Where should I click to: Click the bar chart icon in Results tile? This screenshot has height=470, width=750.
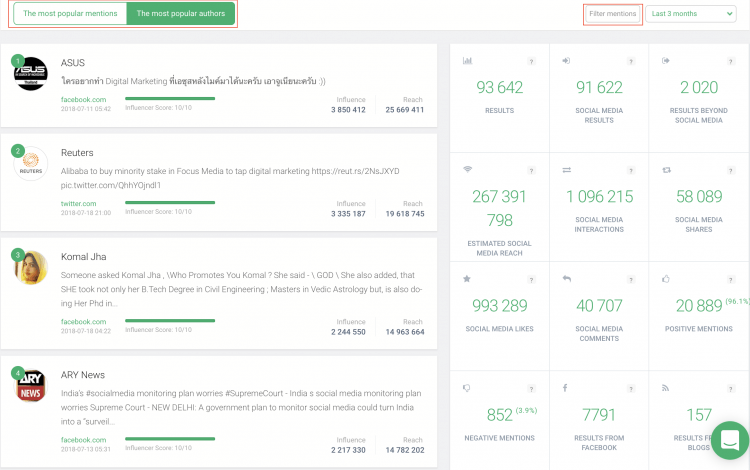click(467, 61)
